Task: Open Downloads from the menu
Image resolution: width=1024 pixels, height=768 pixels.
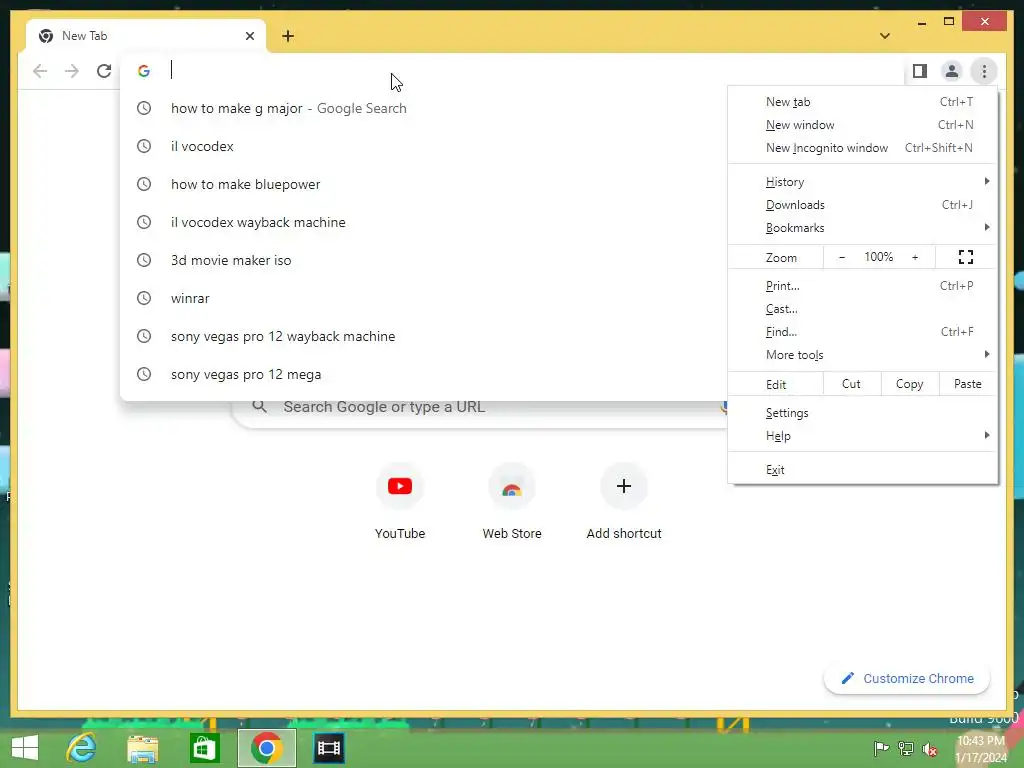Action: 863,205
